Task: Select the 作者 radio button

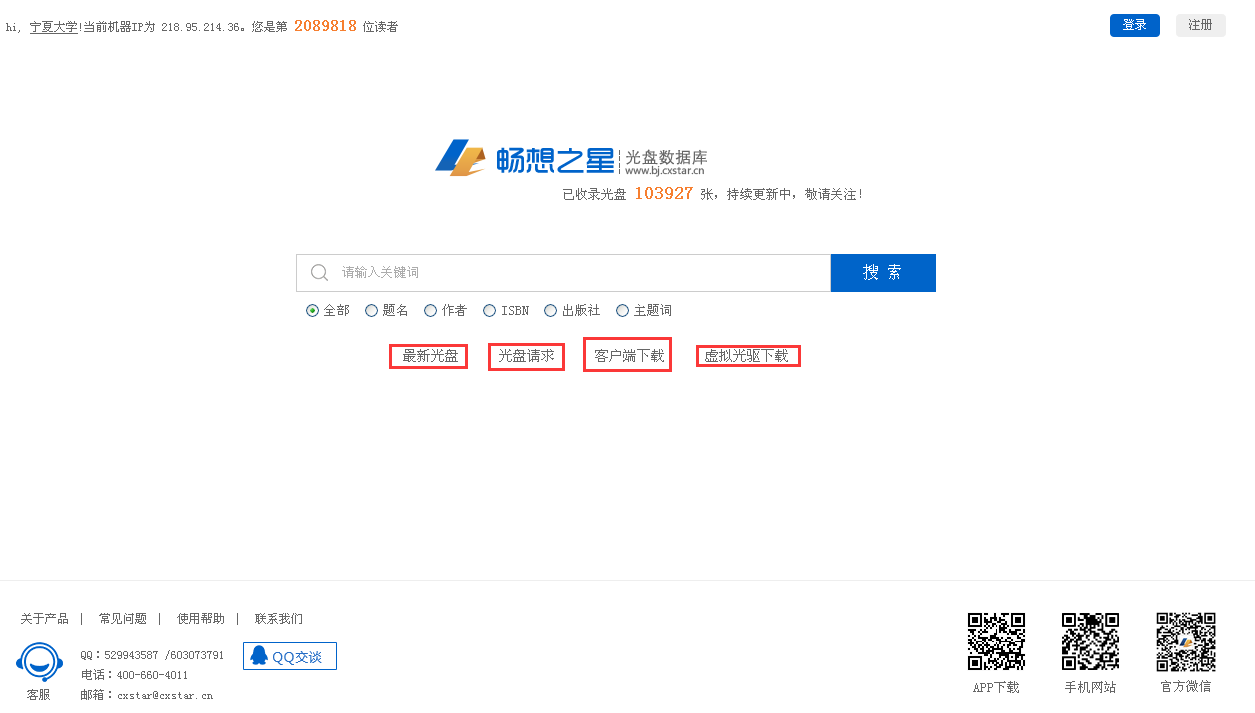Action: click(430, 311)
